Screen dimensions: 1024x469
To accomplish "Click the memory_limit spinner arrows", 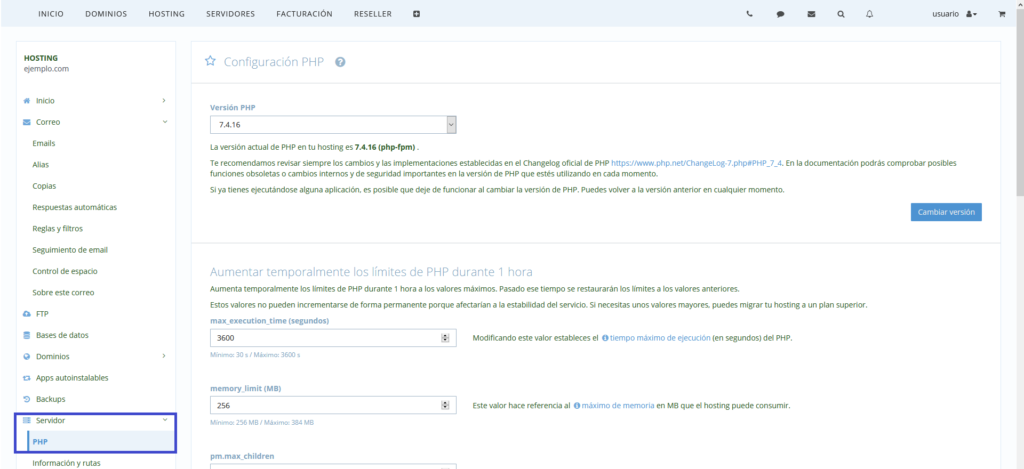I will (x=445, y=406).
